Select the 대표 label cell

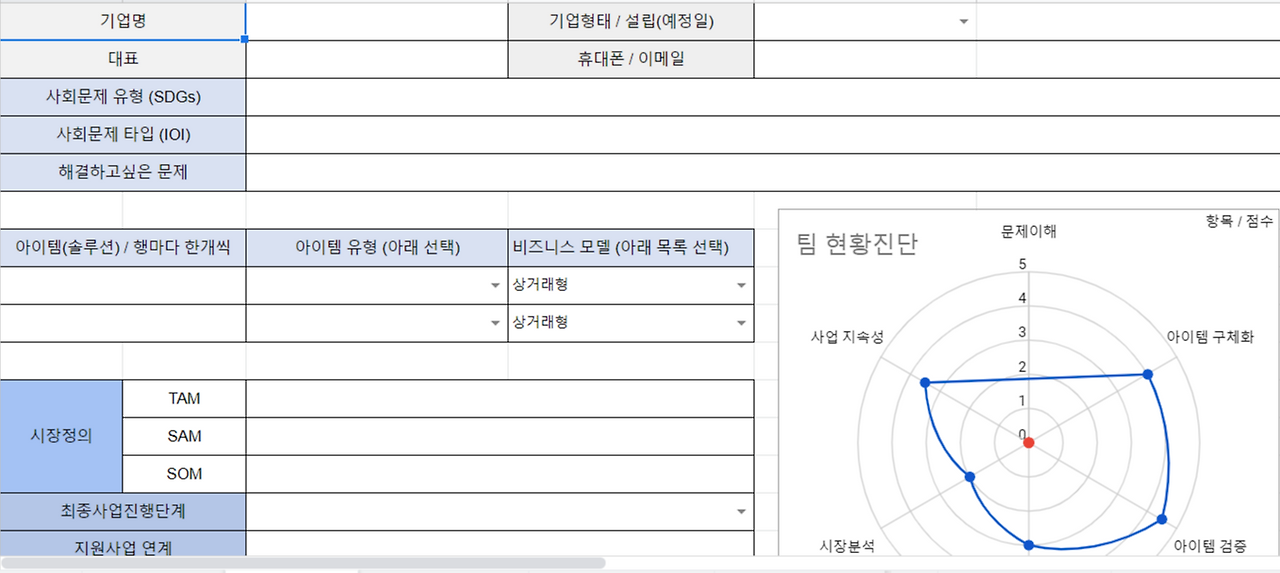(x=123, y=59)
